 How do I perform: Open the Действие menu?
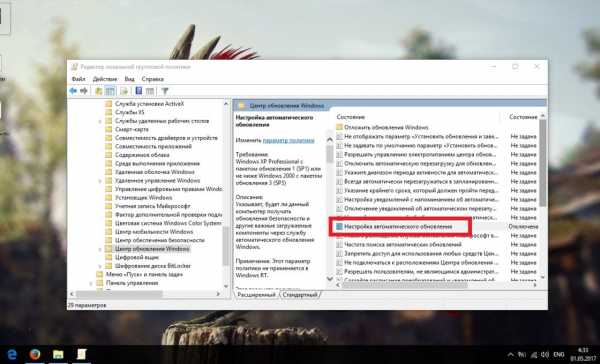point(105,79)
